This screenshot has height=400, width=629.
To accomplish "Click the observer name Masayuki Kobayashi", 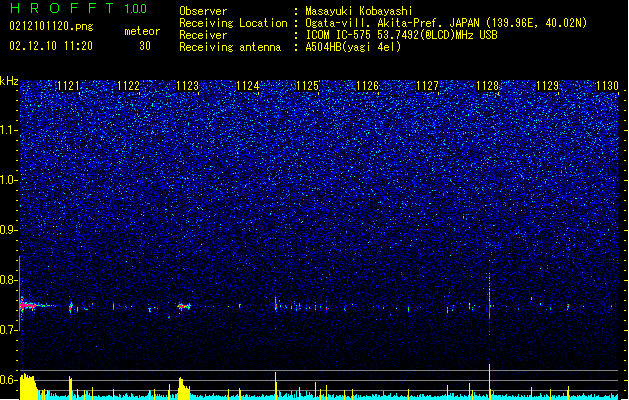I will (359, 11).
